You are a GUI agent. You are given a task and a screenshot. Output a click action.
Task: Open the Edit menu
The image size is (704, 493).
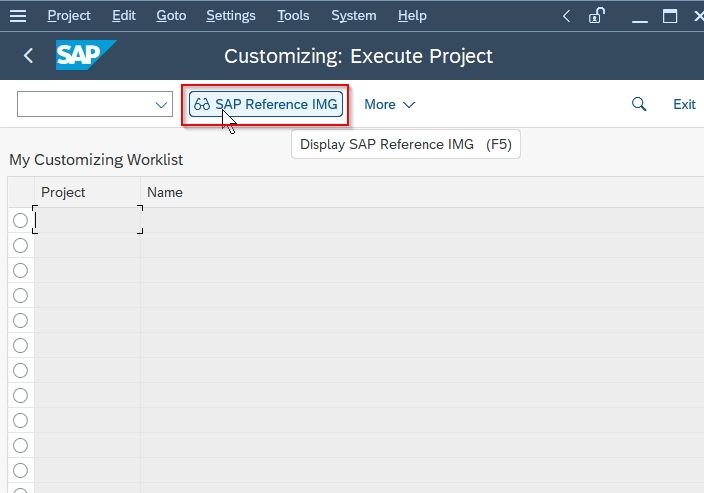coord(123,16)
